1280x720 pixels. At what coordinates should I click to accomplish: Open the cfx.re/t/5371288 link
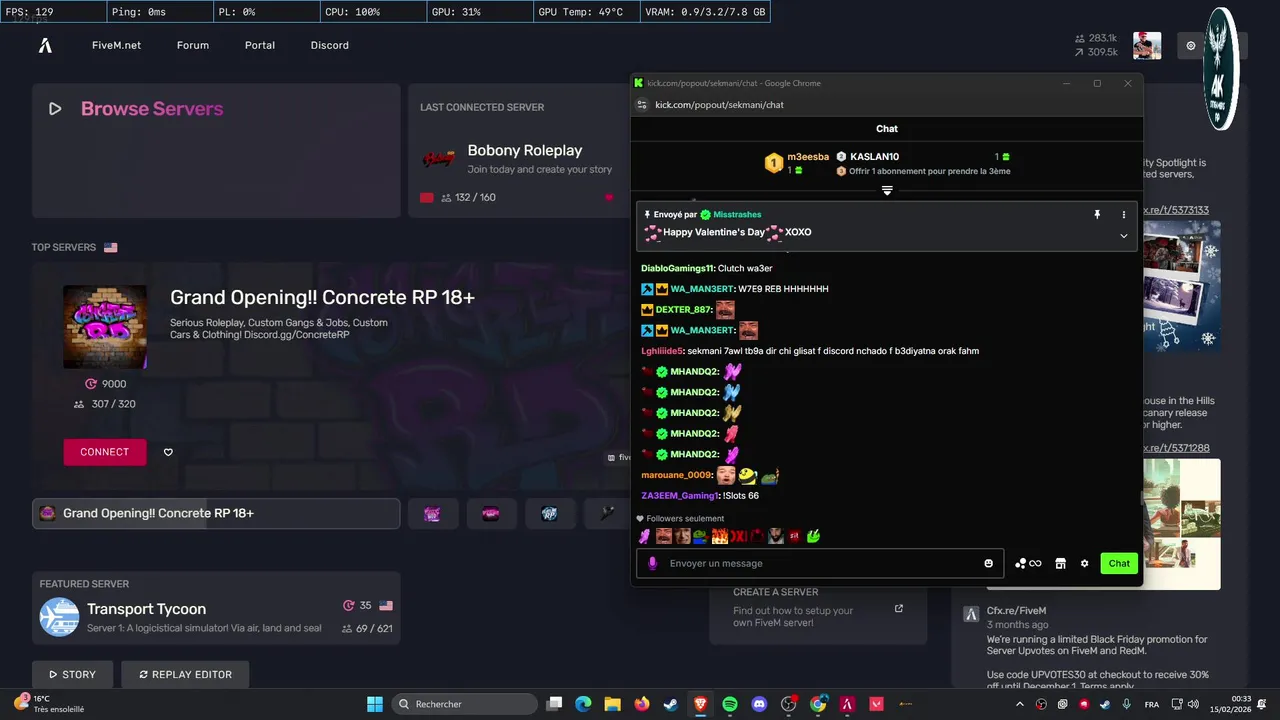pyautogui.click(x=1176, y=448)
